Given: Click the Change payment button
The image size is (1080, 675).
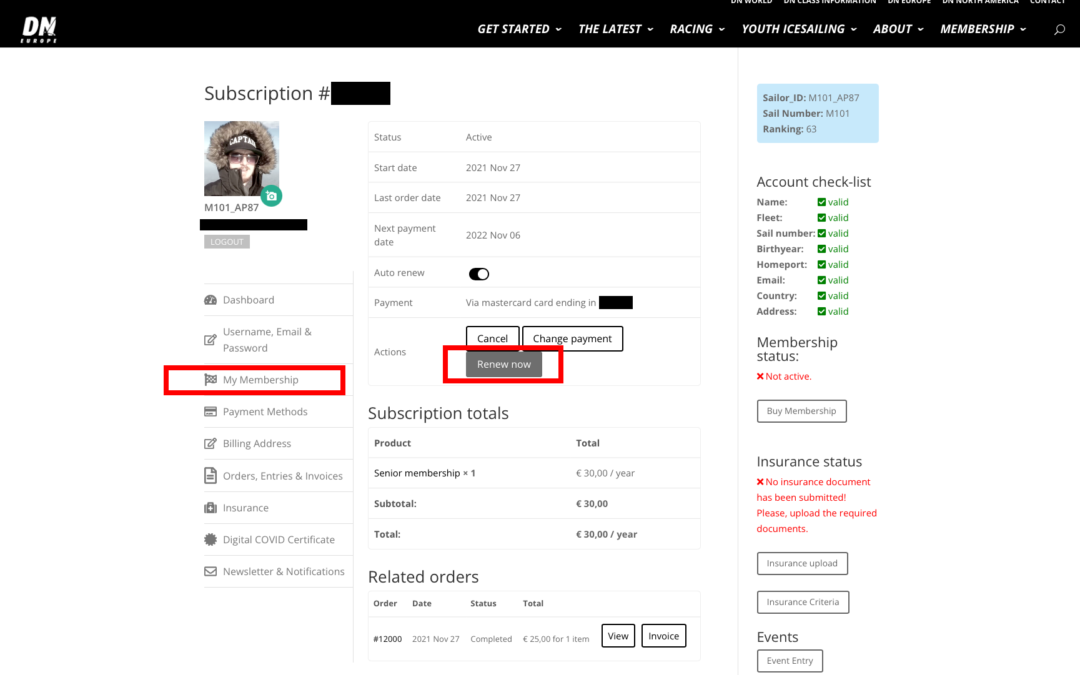Looking at the screenshot, I should pos(572,339).
